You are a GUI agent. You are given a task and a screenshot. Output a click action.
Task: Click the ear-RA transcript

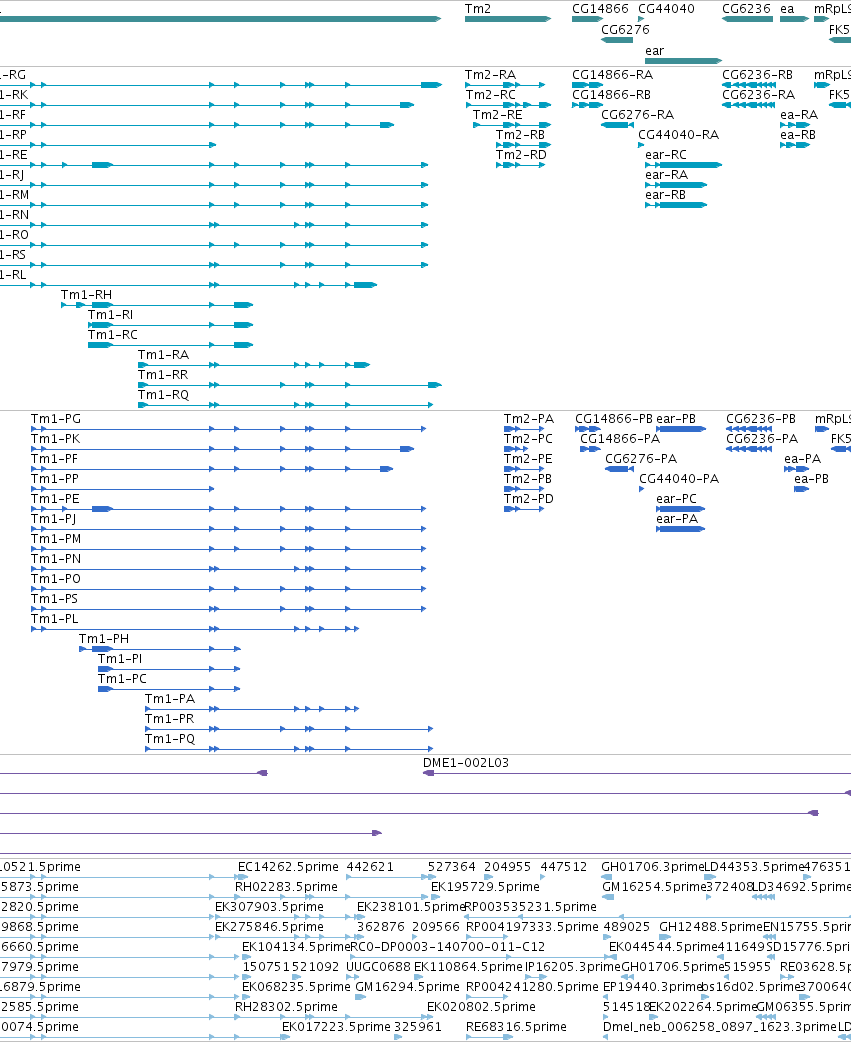(676, 185)
